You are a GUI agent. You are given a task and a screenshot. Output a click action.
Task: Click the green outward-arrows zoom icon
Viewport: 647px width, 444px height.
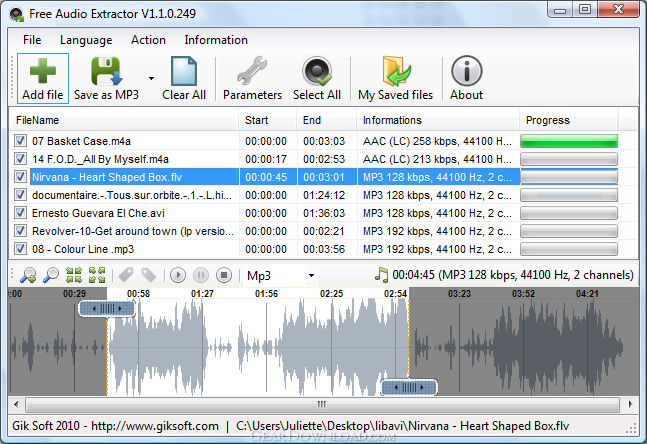pos(97,275)
